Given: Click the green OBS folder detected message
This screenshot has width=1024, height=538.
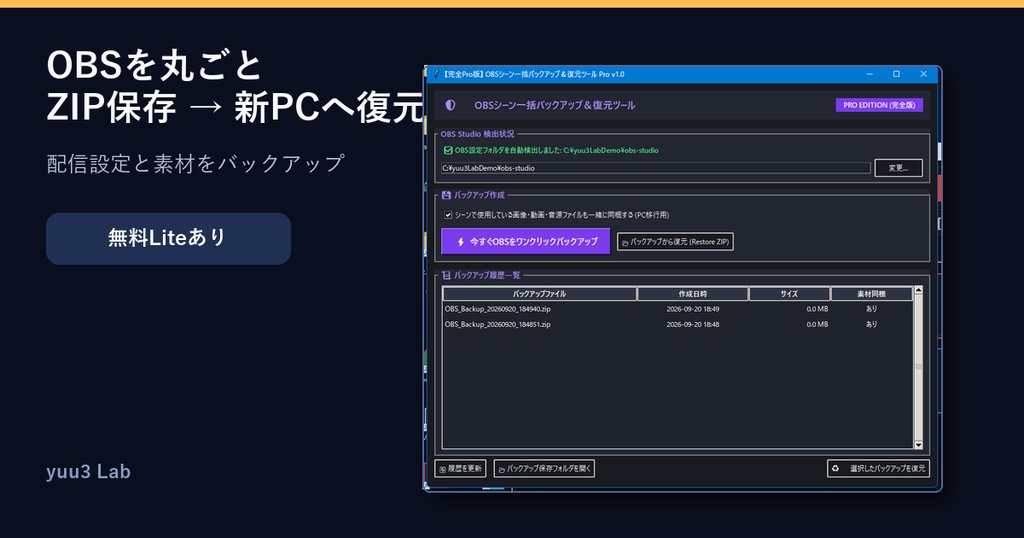Looking at the screenshot, I should (556, 150).
